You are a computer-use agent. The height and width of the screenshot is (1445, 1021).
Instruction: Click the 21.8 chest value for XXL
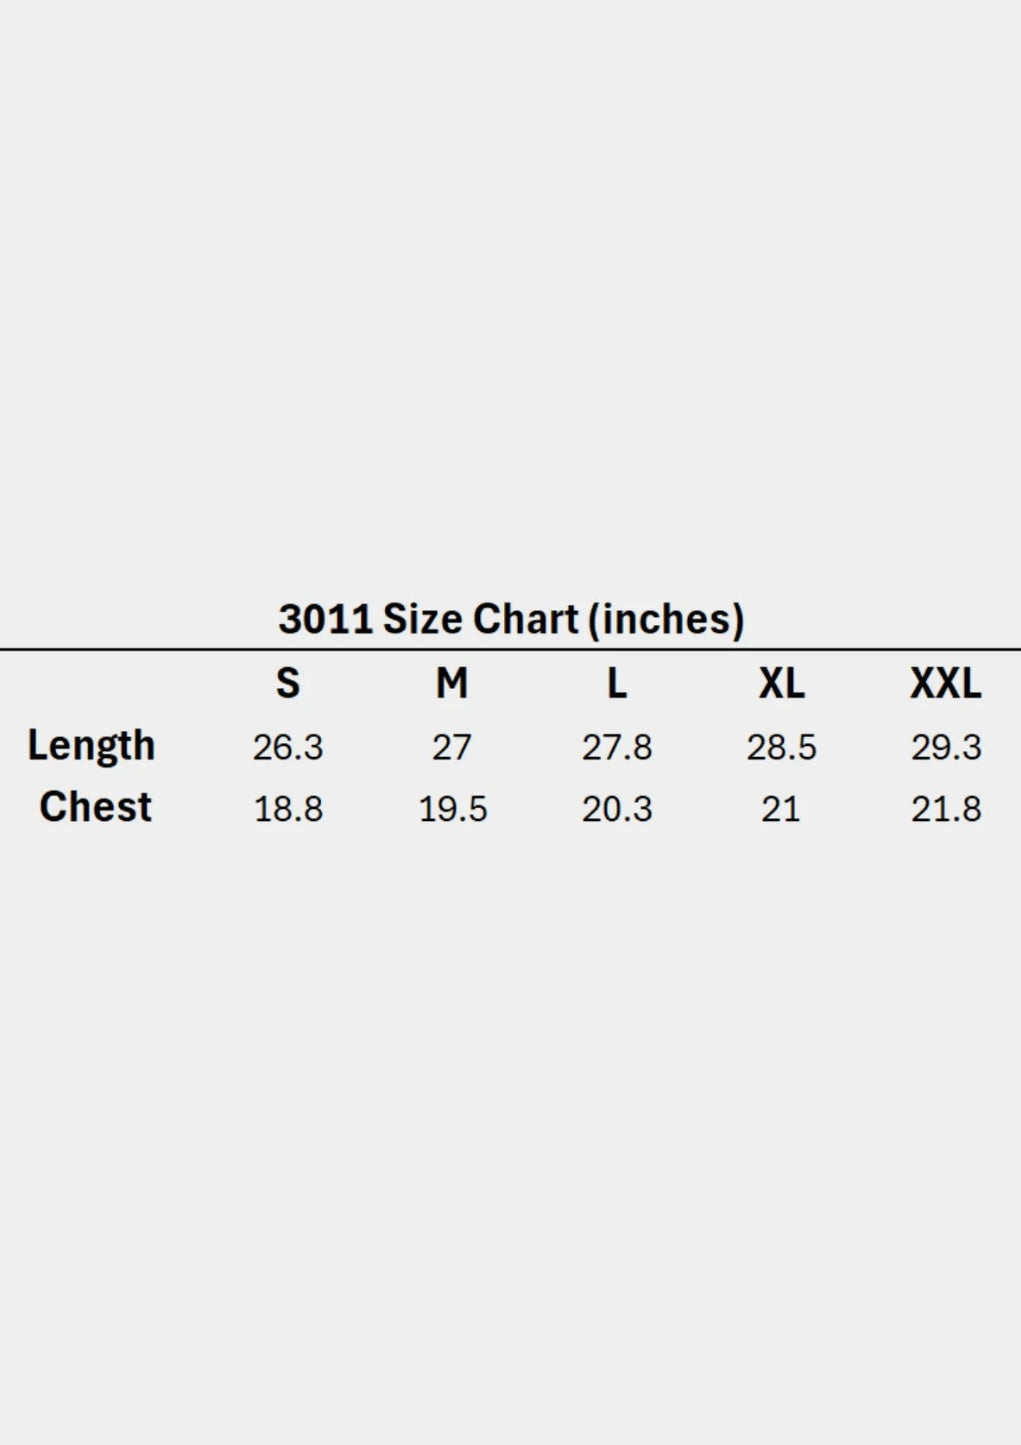946,809
